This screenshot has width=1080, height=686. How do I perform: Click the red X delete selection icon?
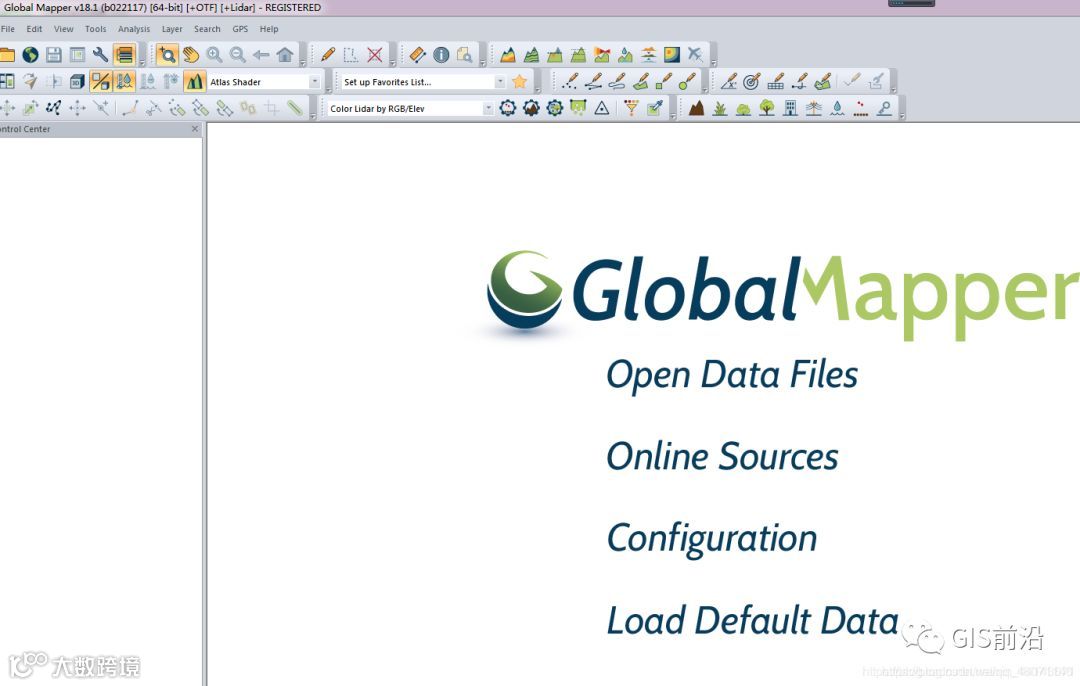pos(375,54)
